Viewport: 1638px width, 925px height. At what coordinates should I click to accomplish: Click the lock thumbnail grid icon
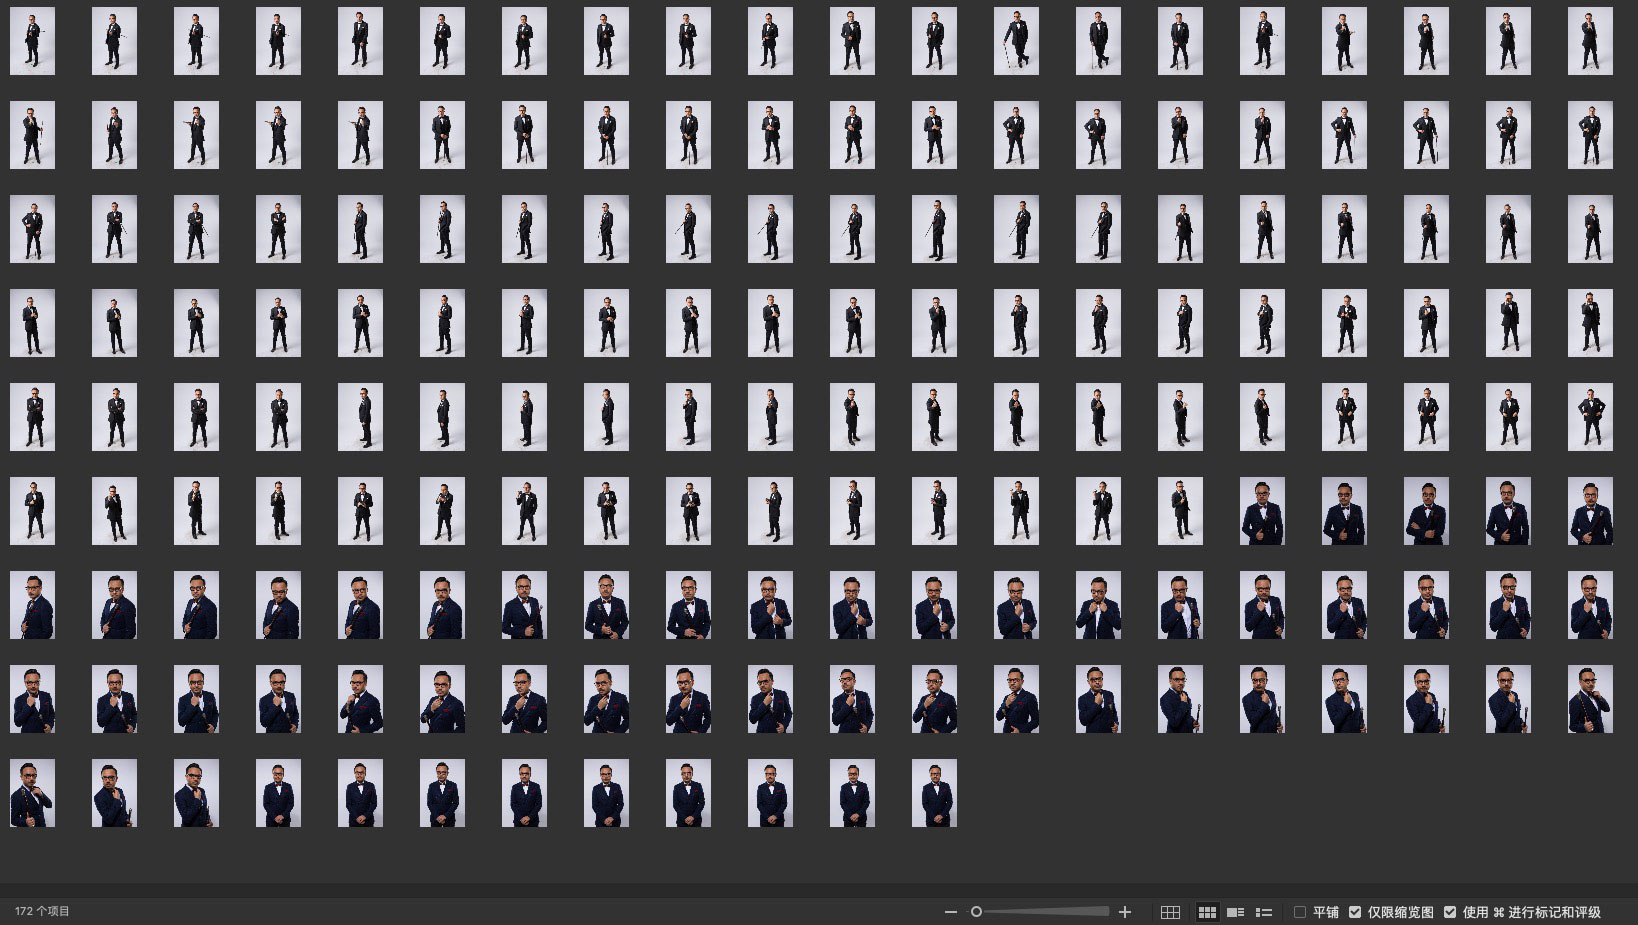pos(1170,912)
